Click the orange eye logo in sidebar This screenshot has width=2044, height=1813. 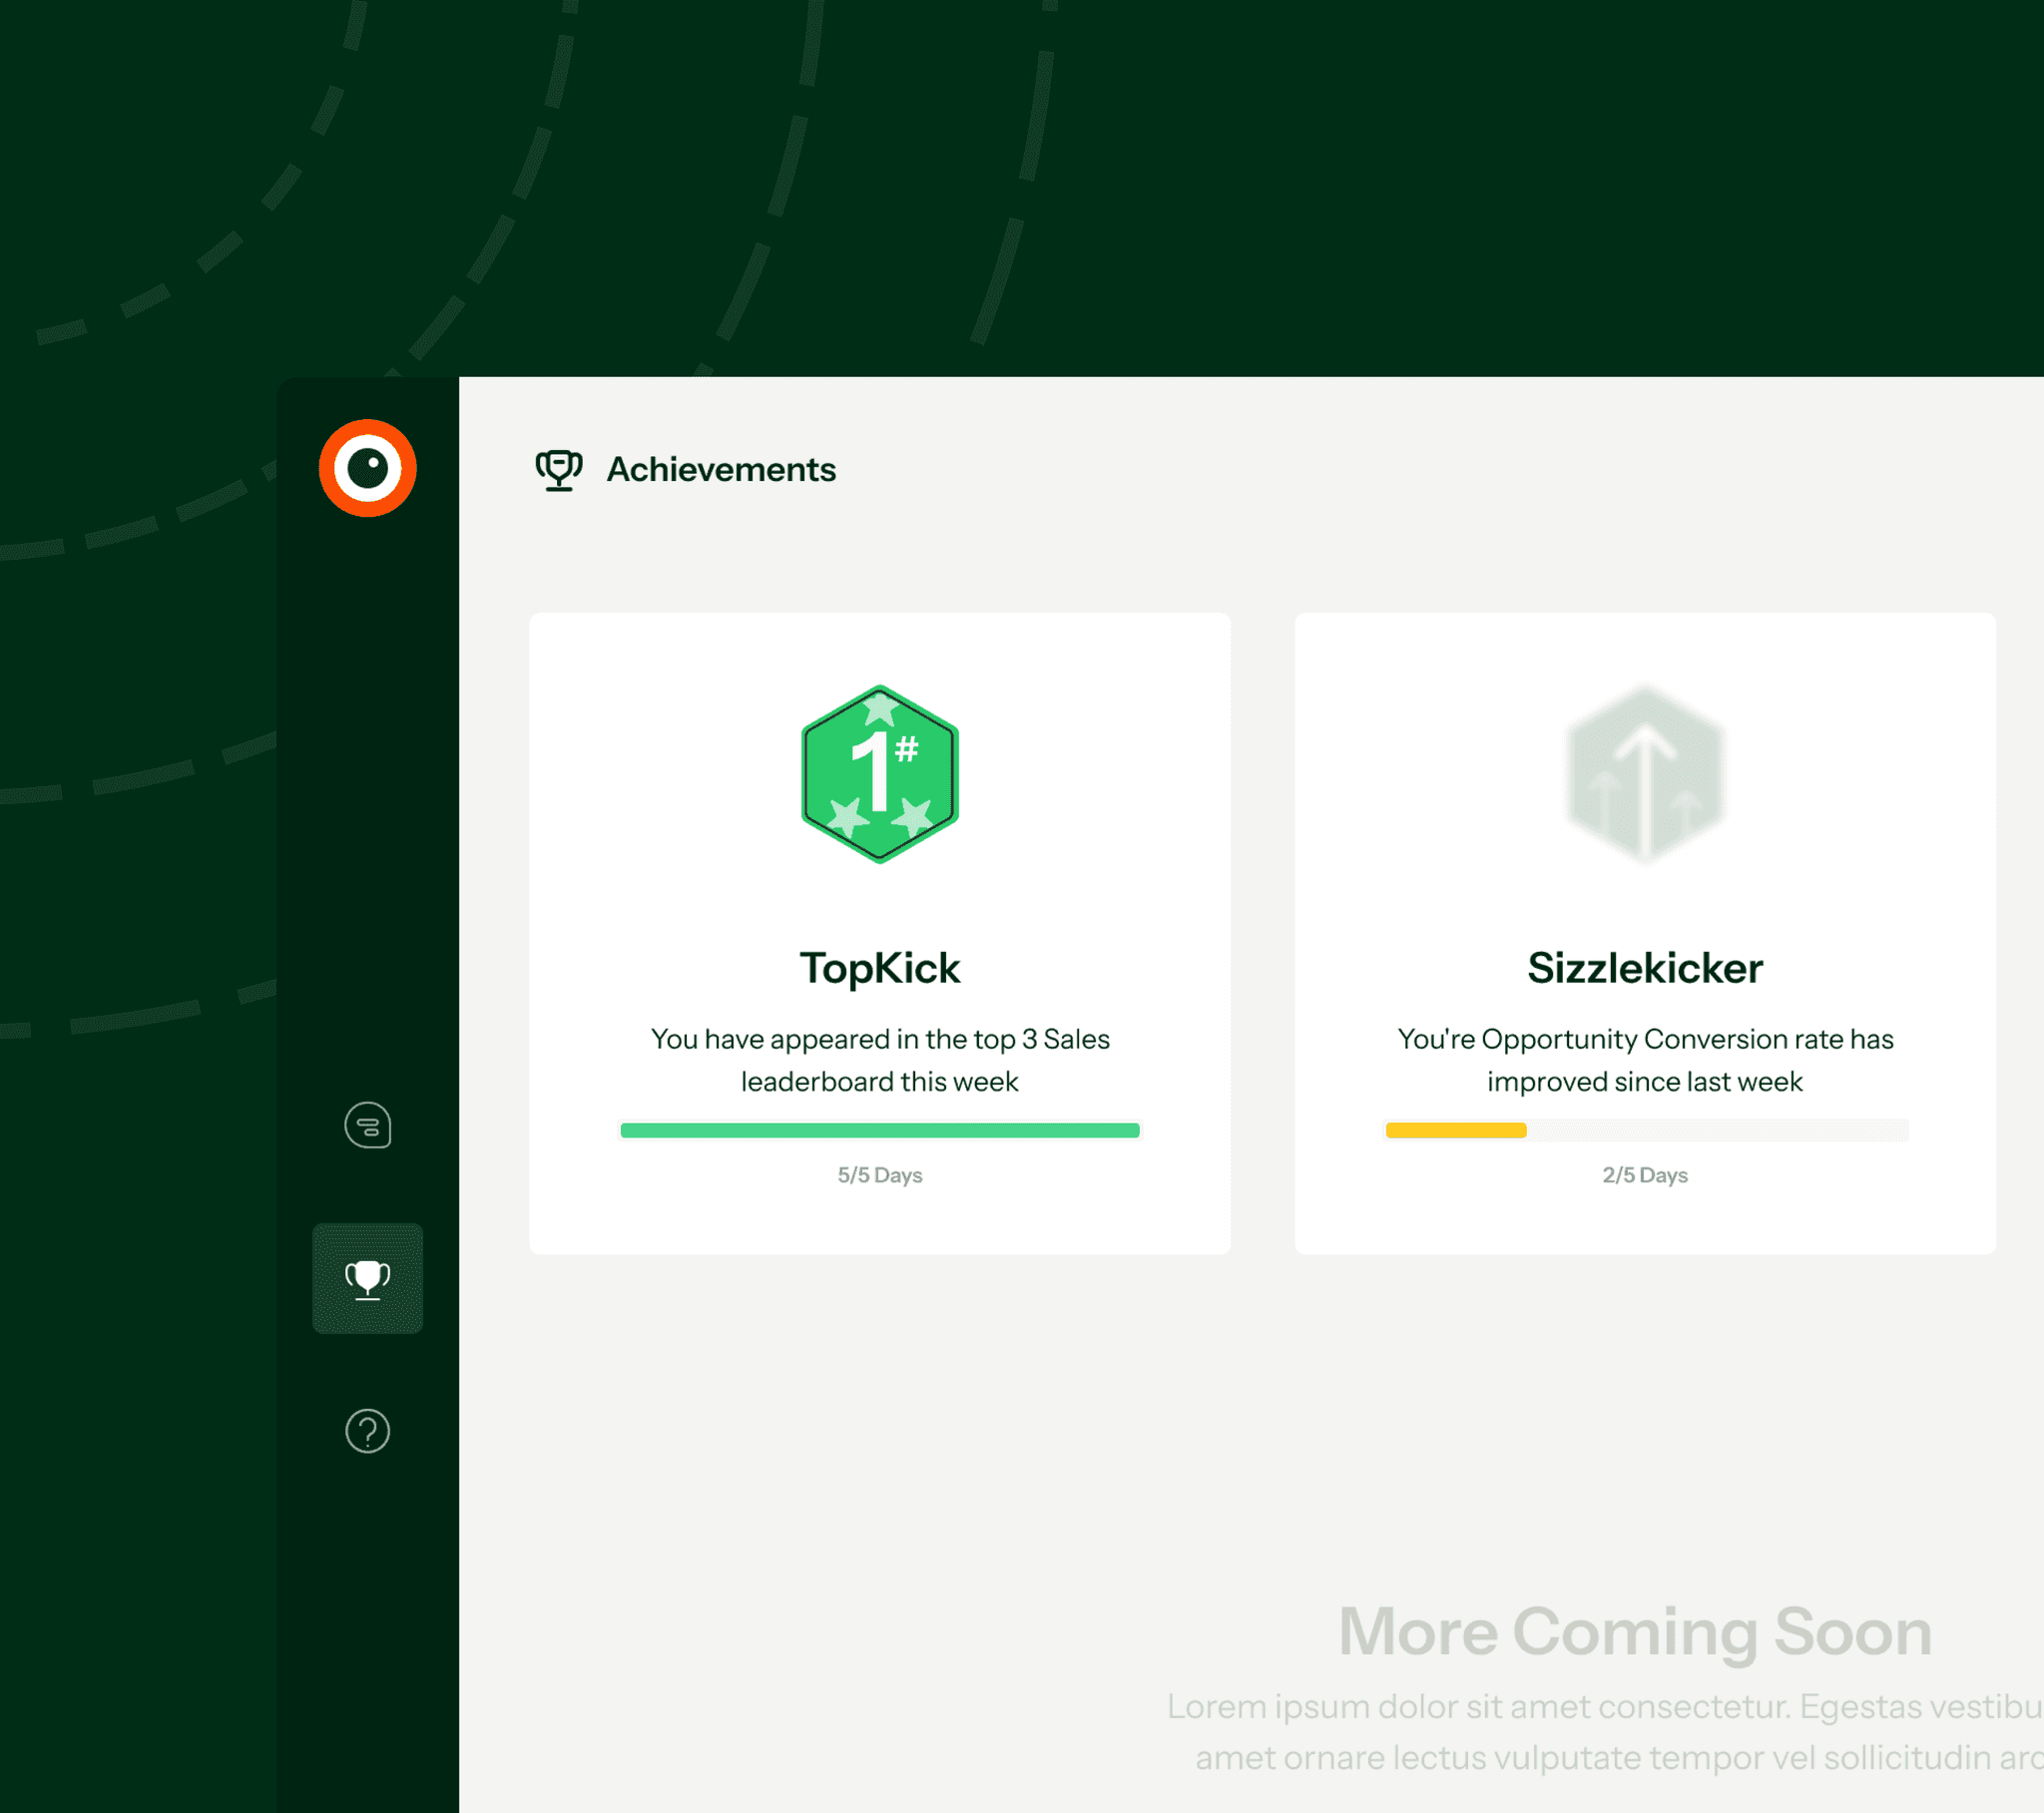[367, 468]
